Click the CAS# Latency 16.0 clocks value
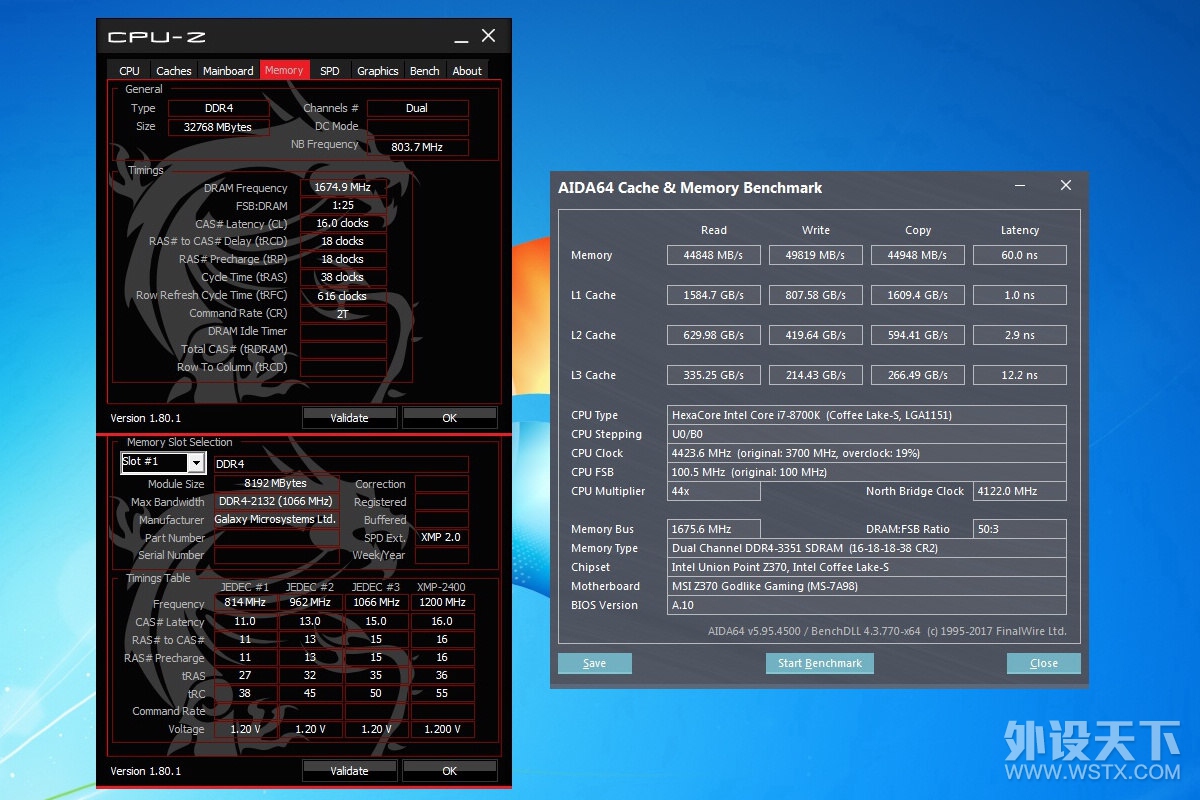 342,224
